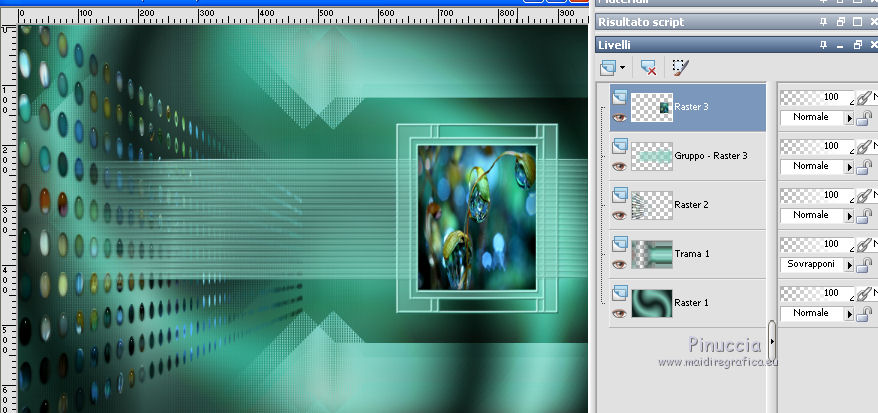Viewport: 878px width, 413px height.
Task: Open the New Layer dropdown arrow
Action: tap(623, 68)
